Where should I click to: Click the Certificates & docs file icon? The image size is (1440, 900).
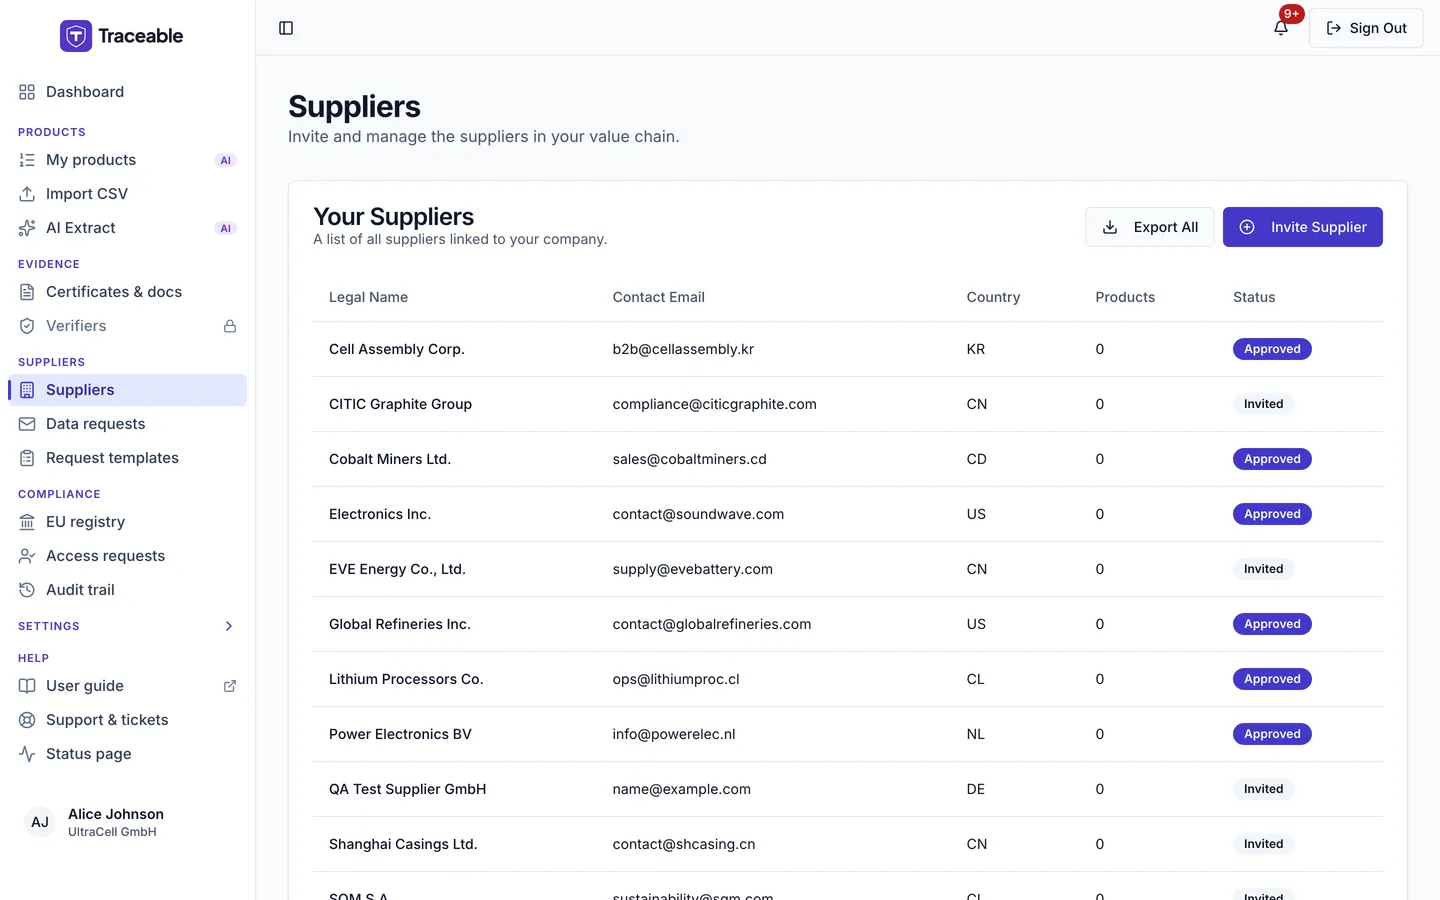click(27, 292)
